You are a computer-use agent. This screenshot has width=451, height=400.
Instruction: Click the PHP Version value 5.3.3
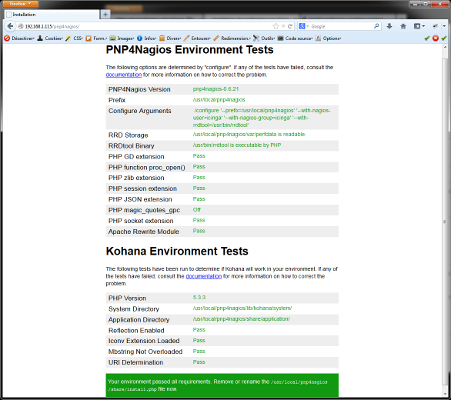point(199,297)
